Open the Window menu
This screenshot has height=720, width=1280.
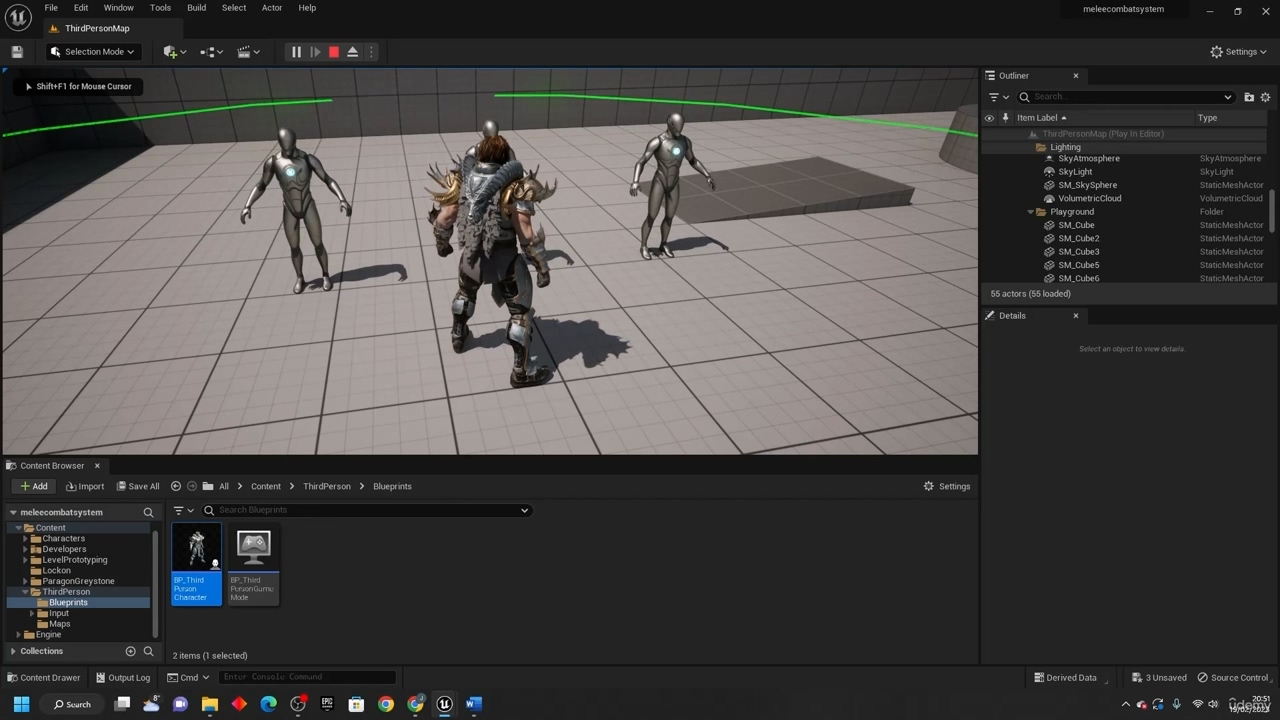(x=118, y=8)
